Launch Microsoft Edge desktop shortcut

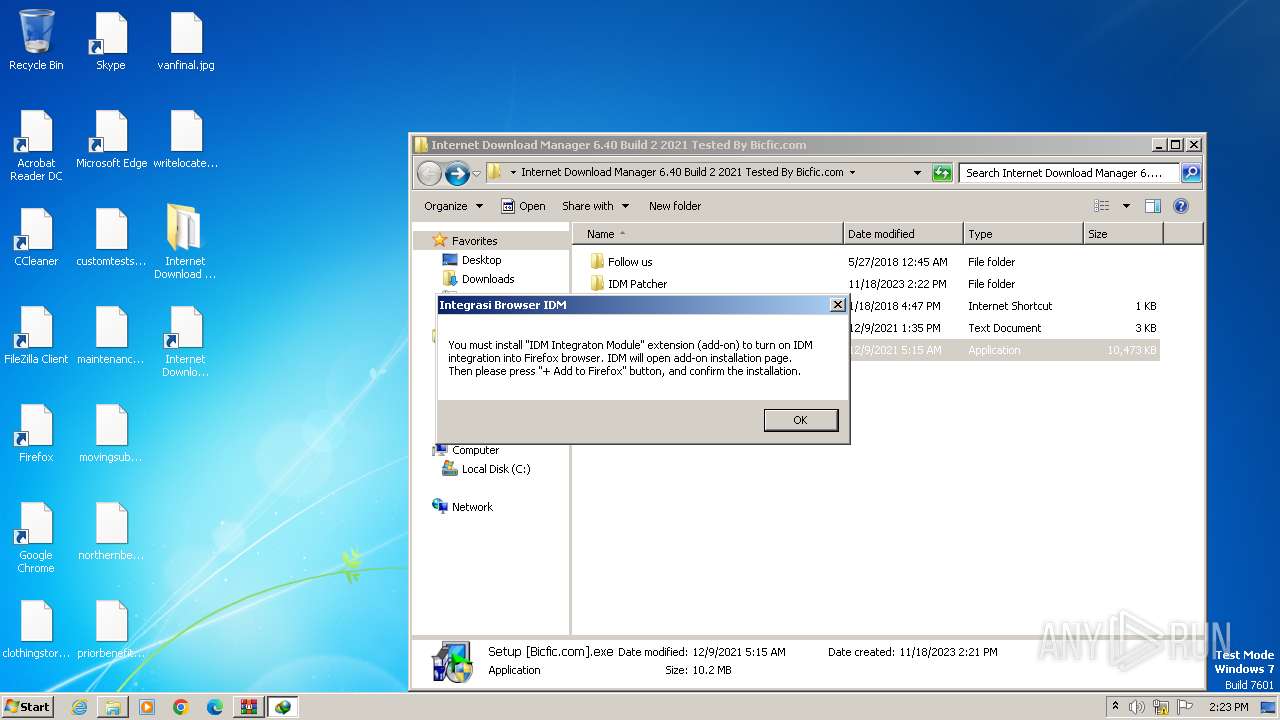pyautogui.click(x=111, y=139)
